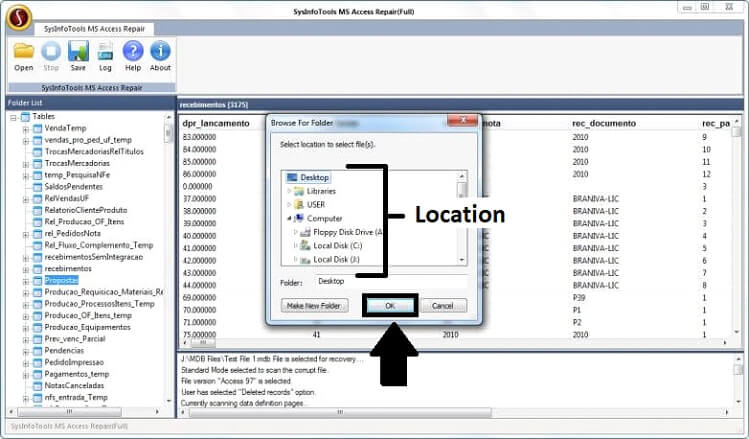
Task: Expand the rel_PedidosNota node
Action: point(26,235)
